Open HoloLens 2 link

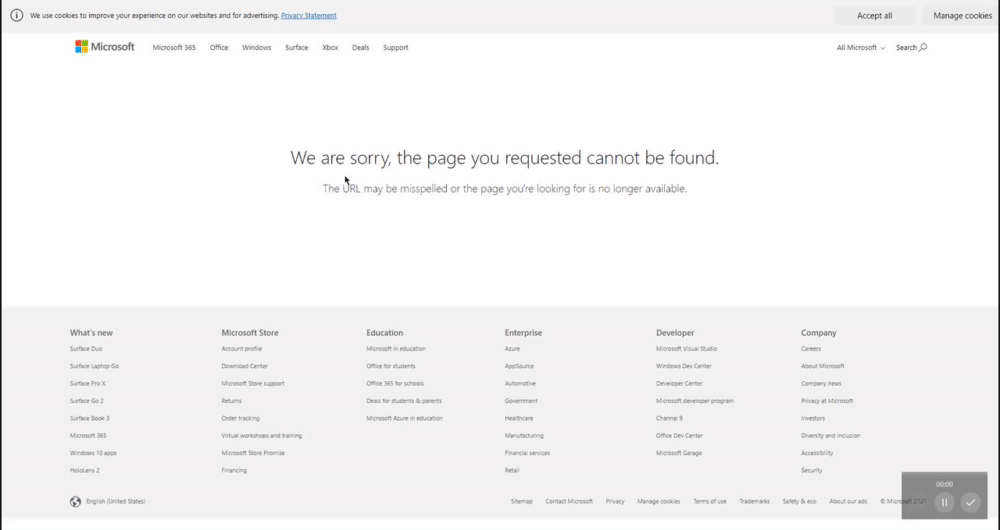85,470
